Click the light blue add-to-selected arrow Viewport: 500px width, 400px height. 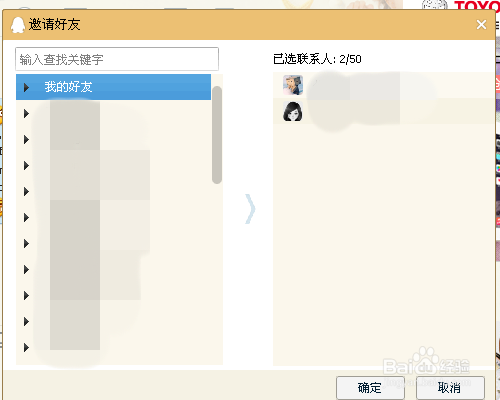tap(250, 209)
